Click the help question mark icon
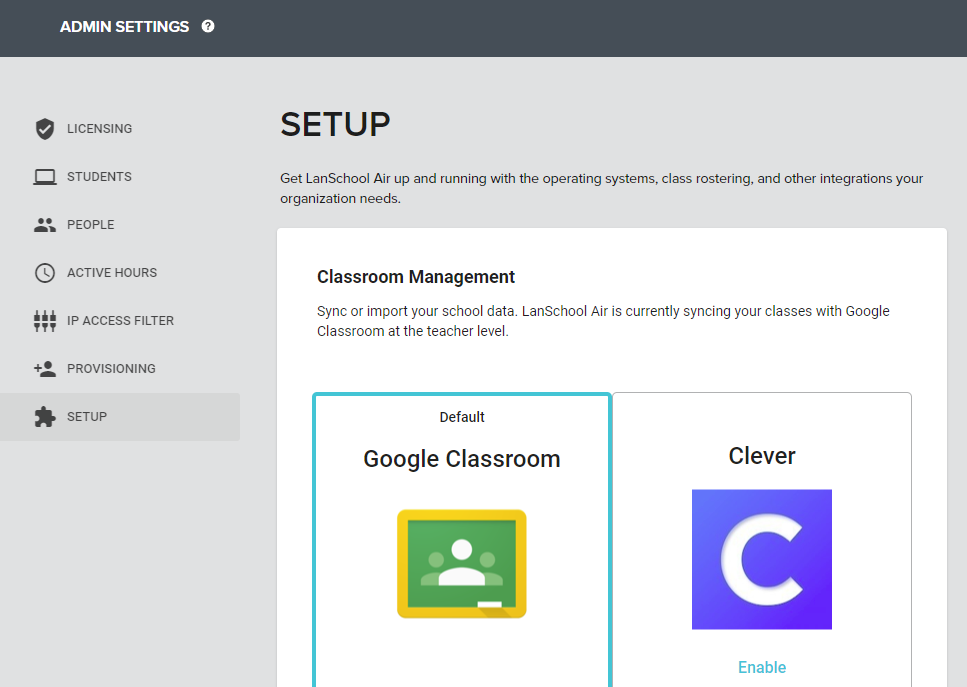Image resolution: width=967 pixels, height=687 pixels. point(208,26)
